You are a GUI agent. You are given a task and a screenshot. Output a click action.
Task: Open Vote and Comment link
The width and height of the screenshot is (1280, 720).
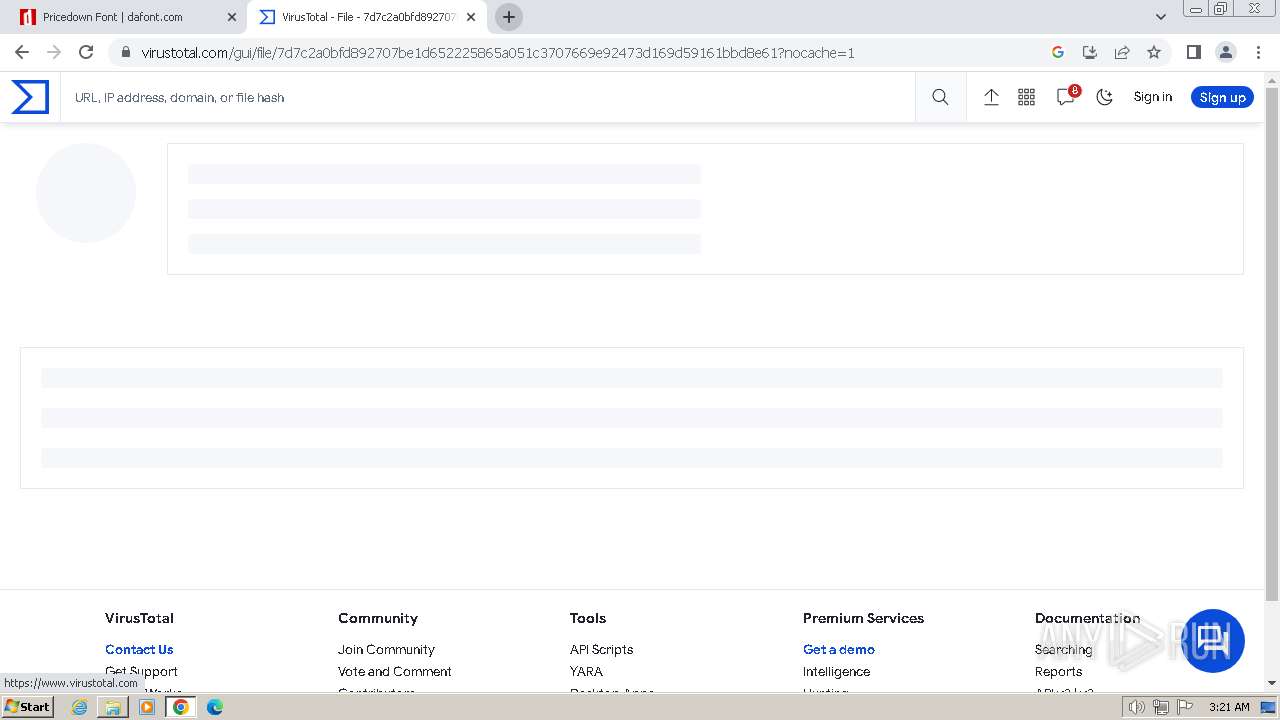395,671
